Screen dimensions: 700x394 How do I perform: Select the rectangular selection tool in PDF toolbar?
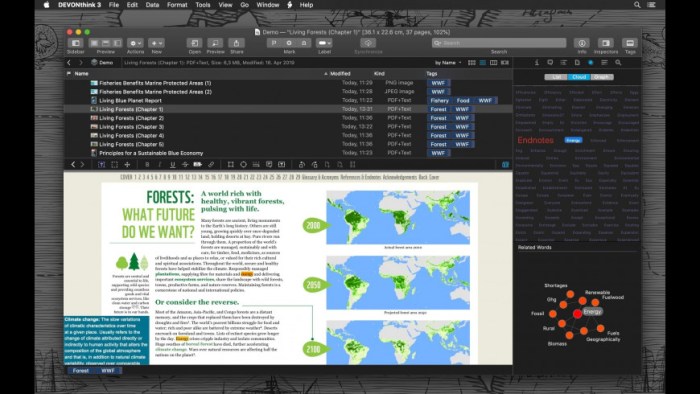114,165
